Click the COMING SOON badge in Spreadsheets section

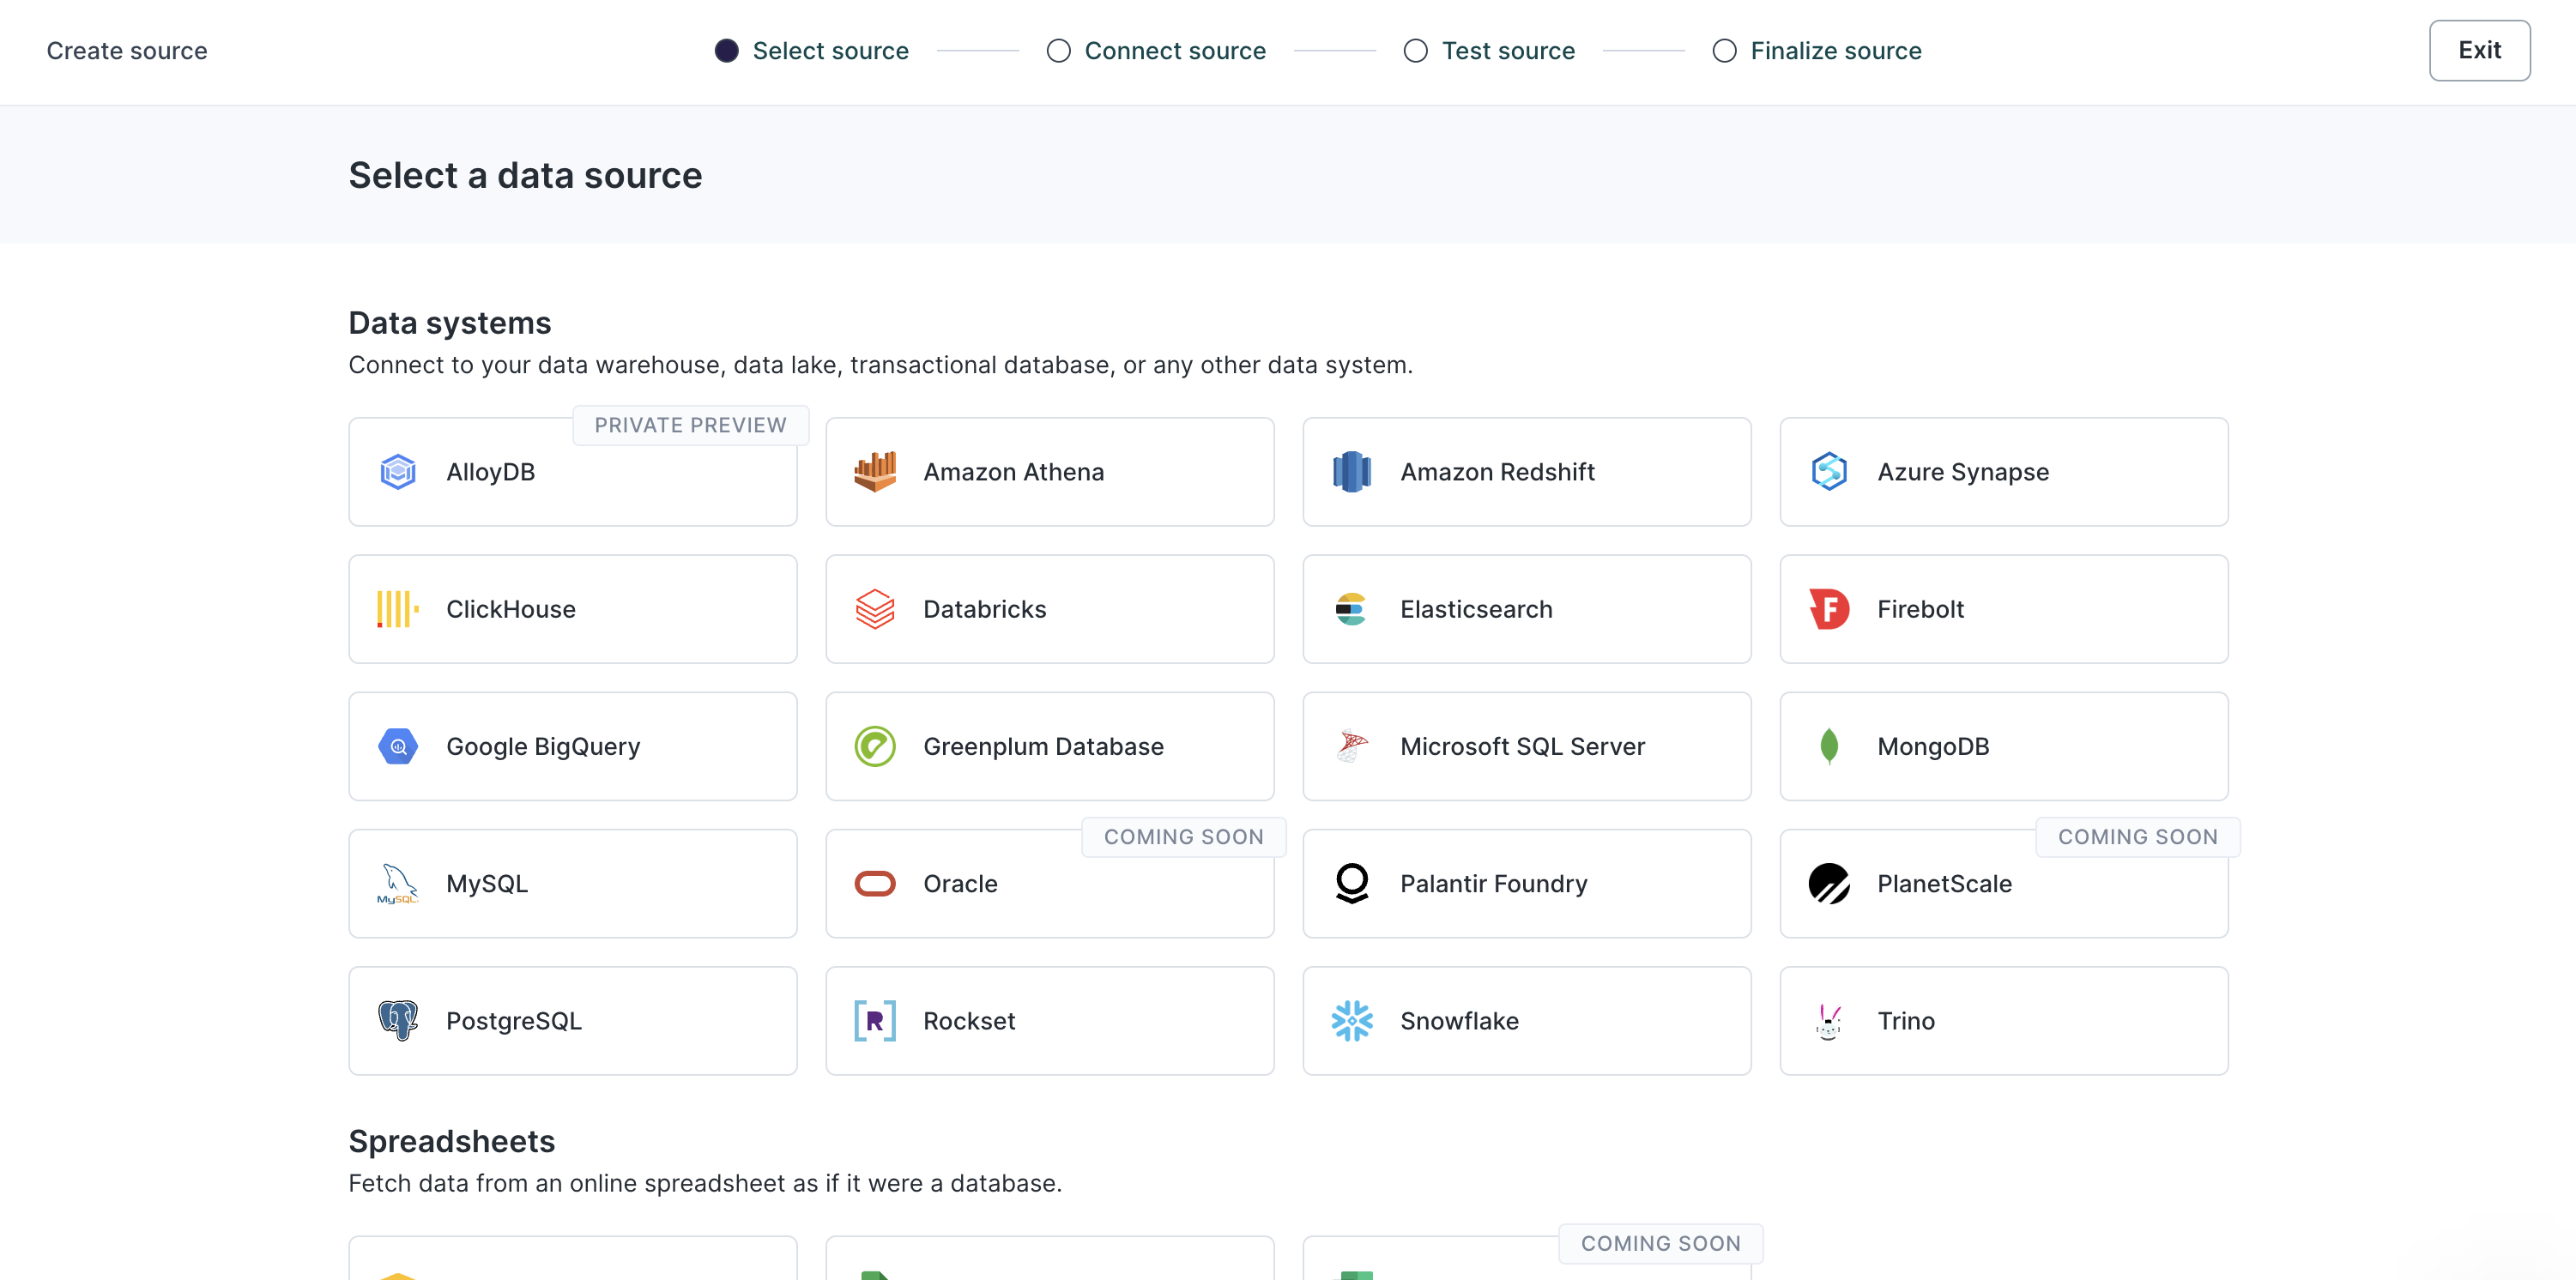click(1661, 1243)
